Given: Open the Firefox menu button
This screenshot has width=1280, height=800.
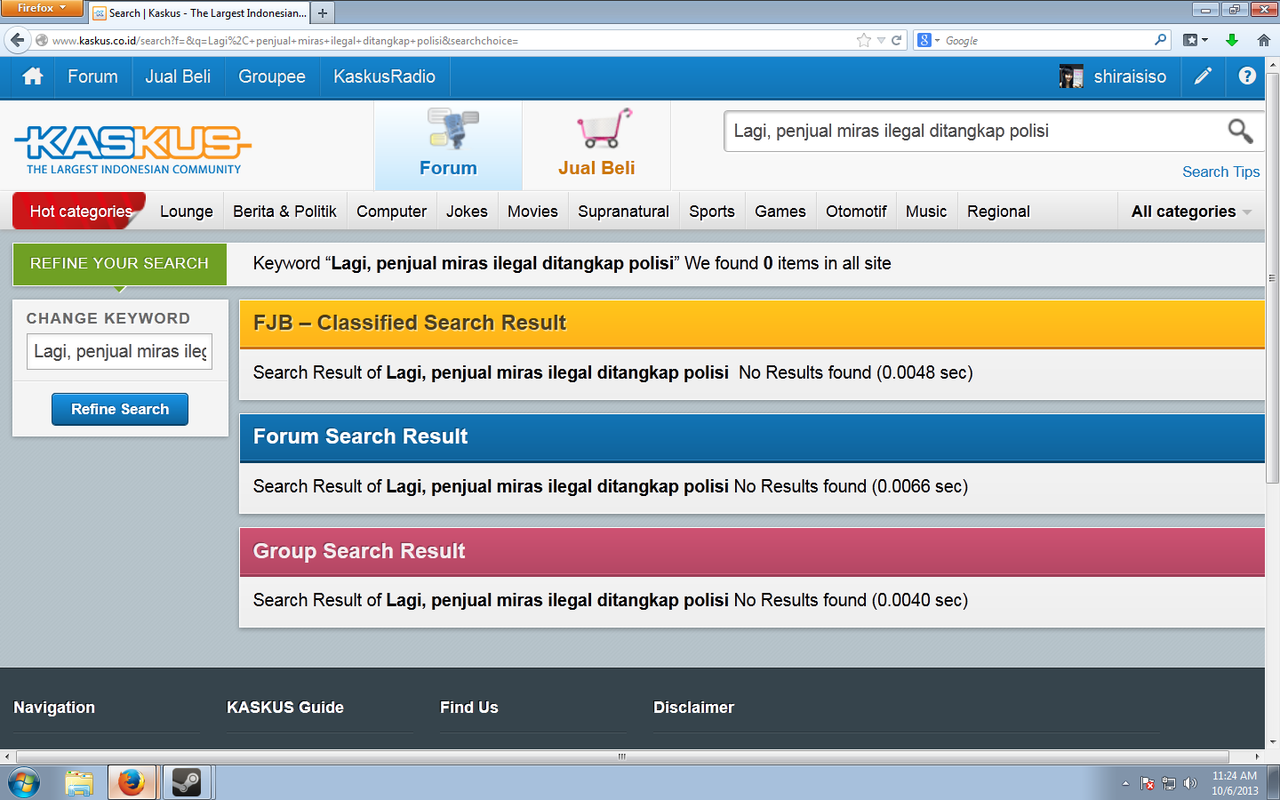Looking at the screenshot, I should [42, 8].
